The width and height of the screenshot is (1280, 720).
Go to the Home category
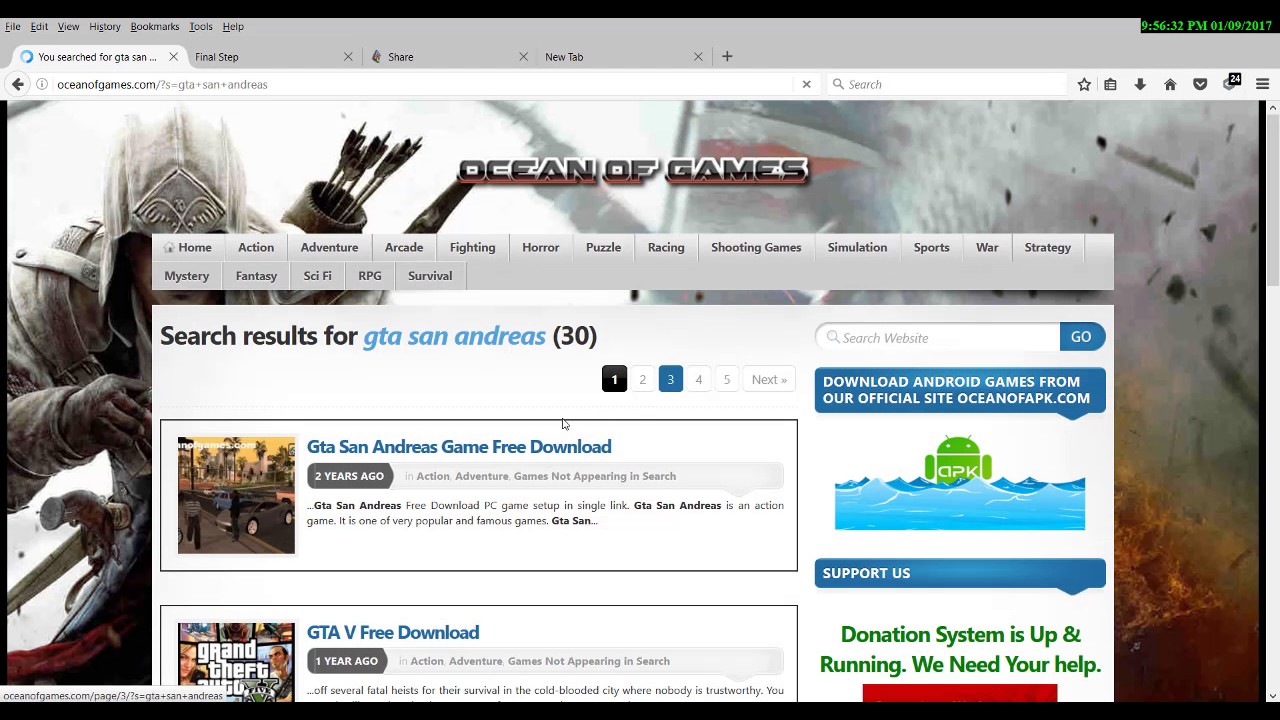point(188,248)
